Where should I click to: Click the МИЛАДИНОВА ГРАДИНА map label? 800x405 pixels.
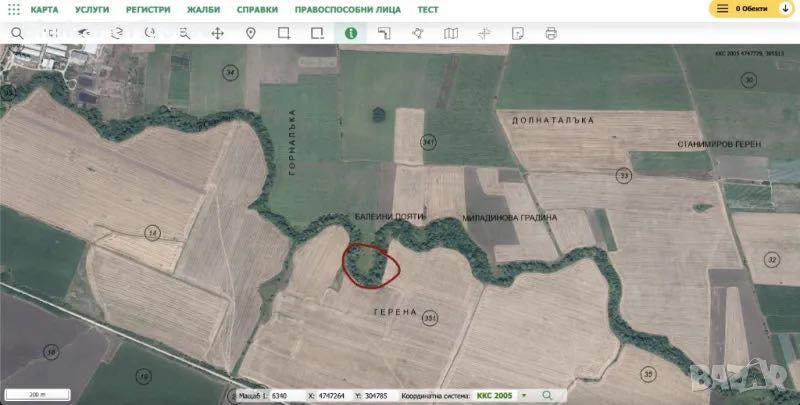[510, 218]
